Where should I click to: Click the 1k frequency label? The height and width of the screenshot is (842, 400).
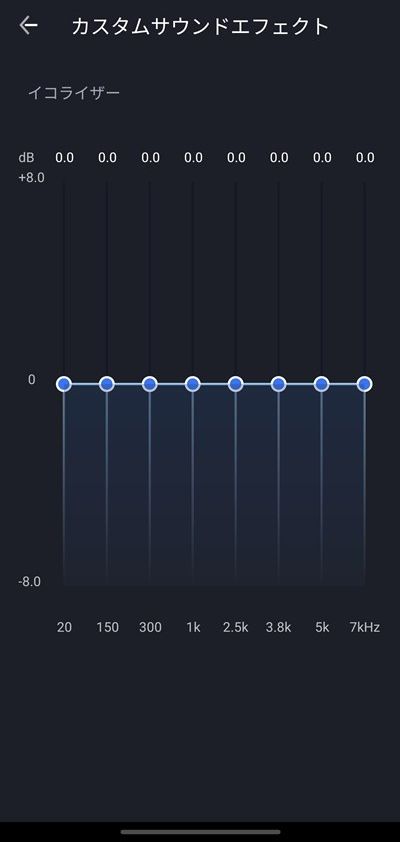[x=193, y=627]
